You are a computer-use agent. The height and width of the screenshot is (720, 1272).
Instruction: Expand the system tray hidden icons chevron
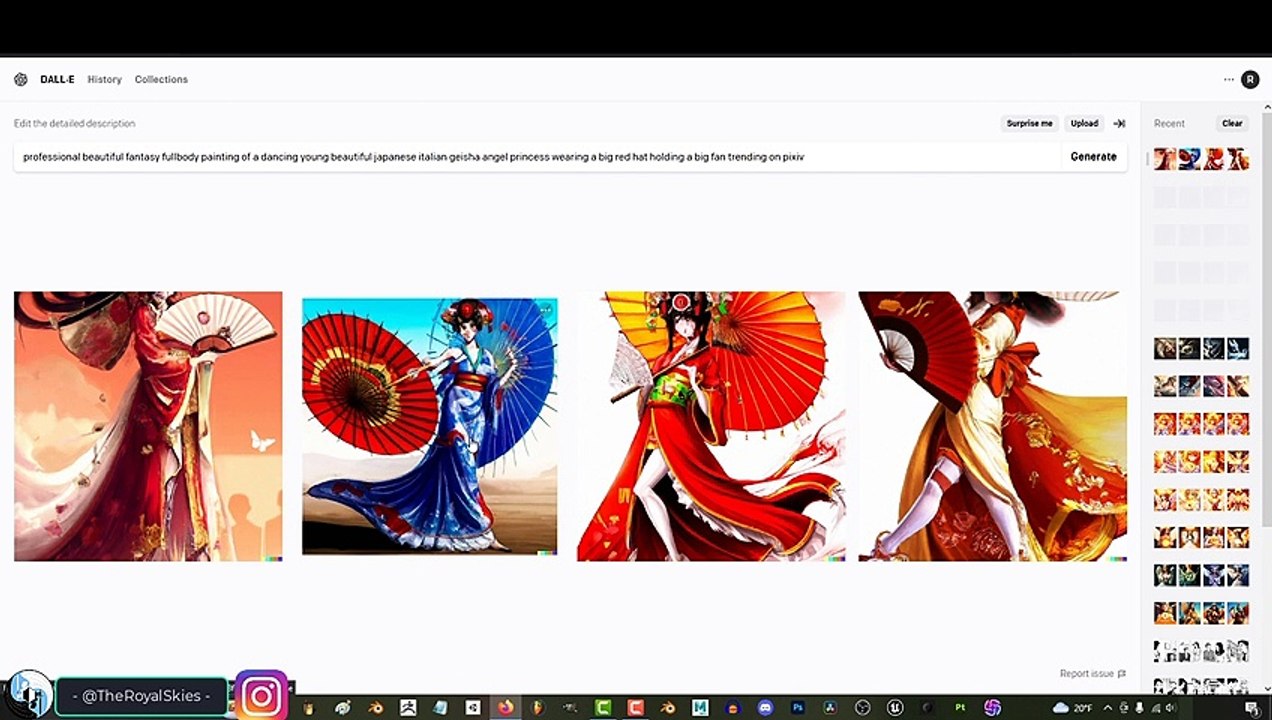[1107, 708]
